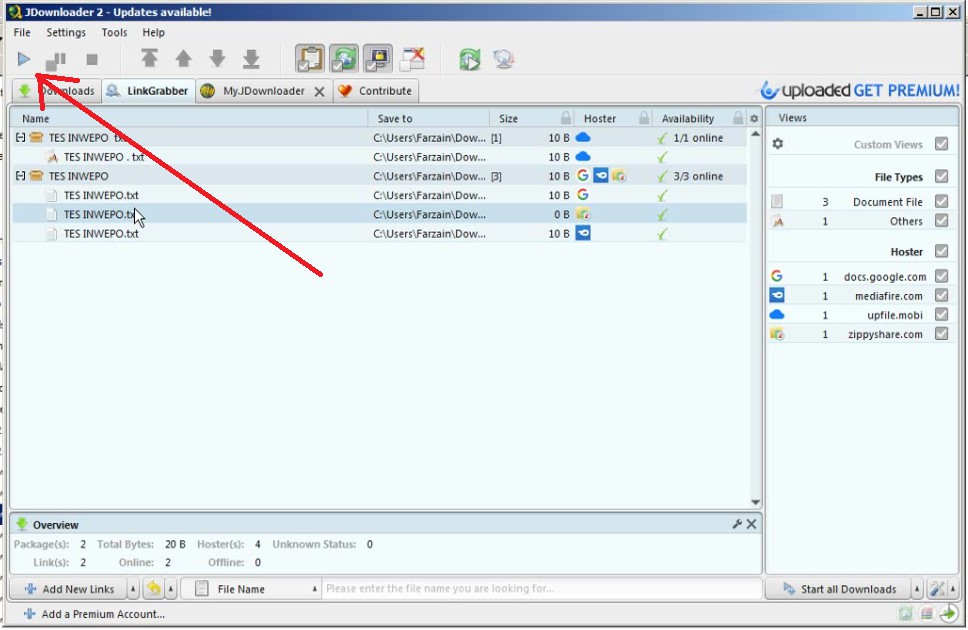Open Custom Views gear settings
The height and width of the screenshot is (630, 968).
(x=778, y=144)
